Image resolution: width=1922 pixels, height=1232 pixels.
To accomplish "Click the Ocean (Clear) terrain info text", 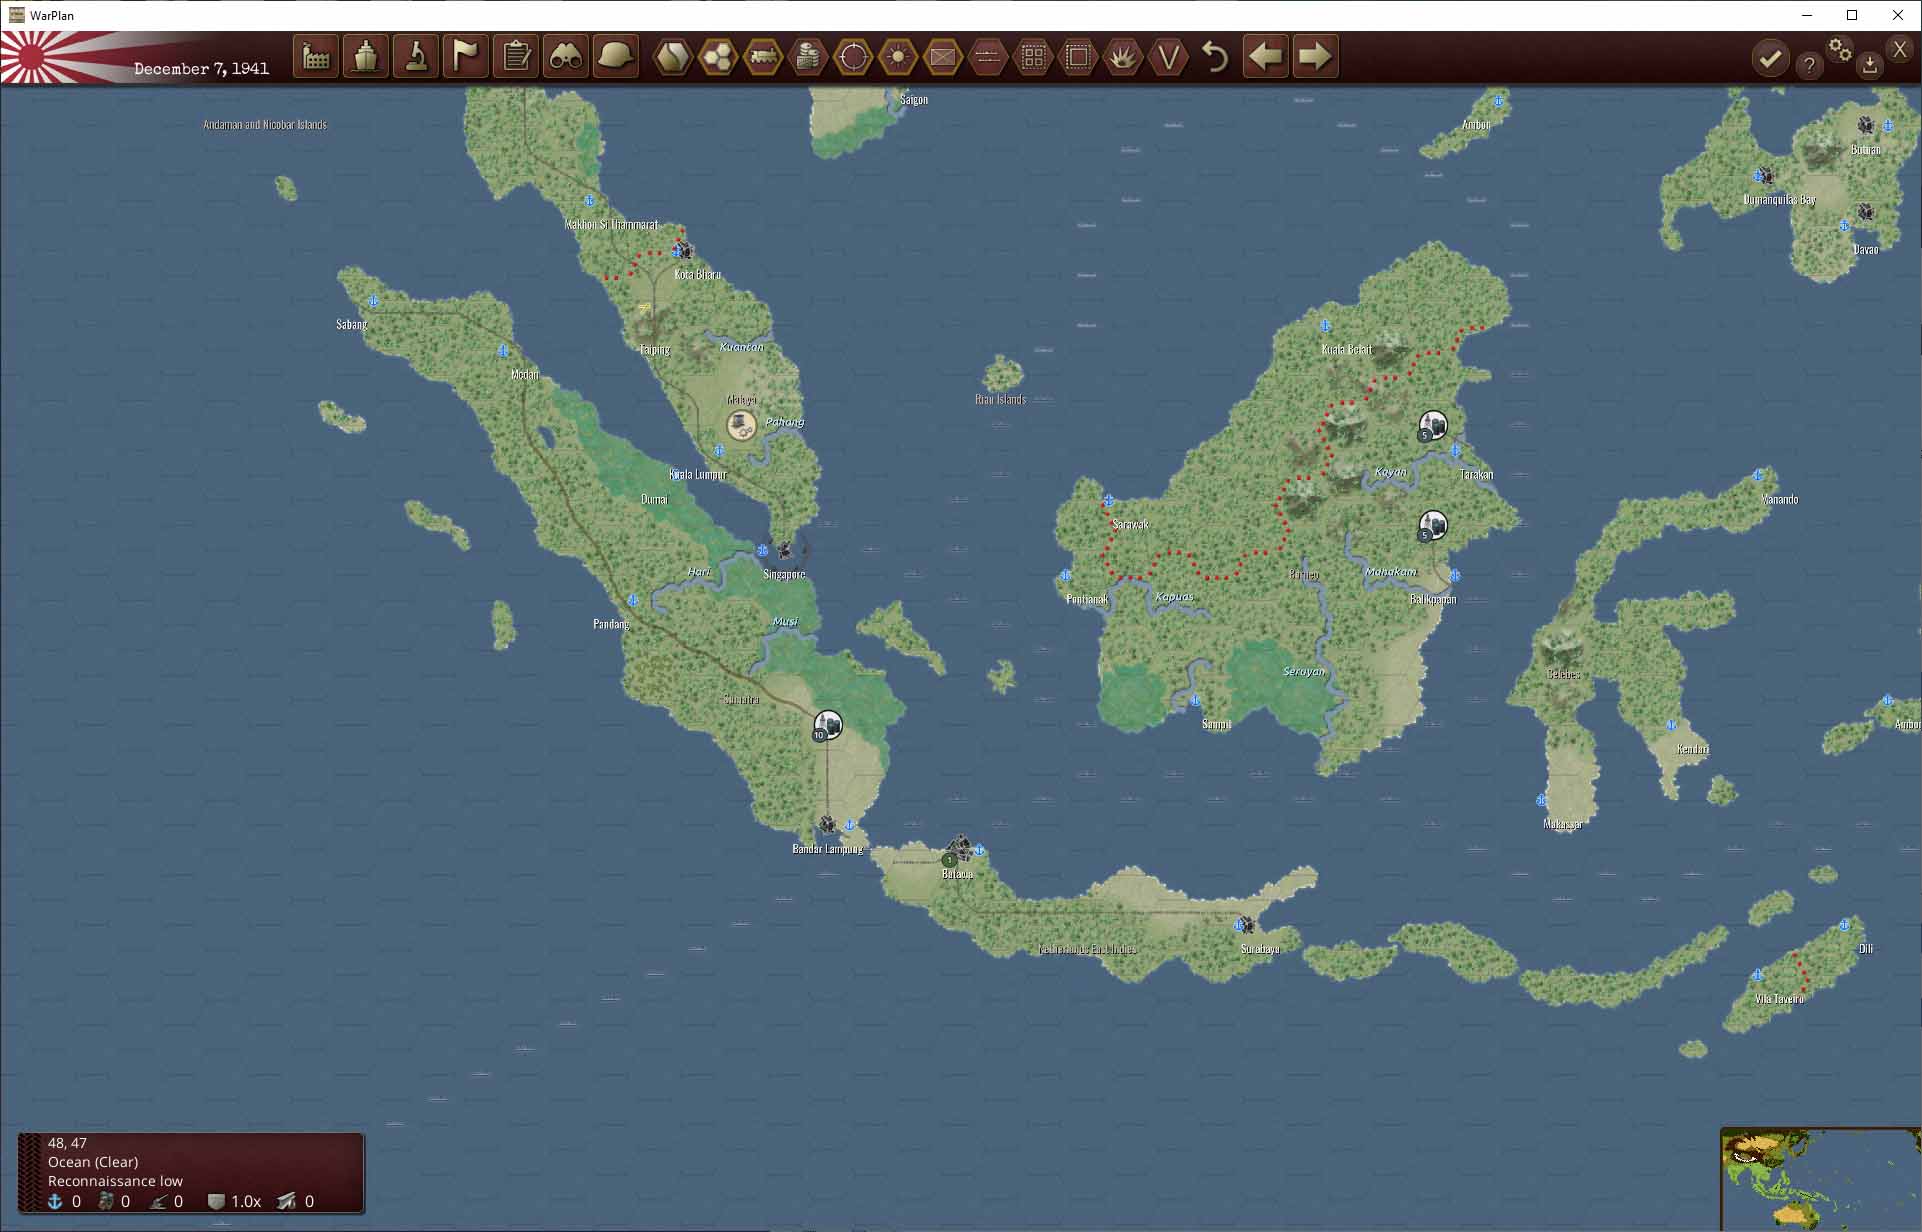I will pos(93,1162).
